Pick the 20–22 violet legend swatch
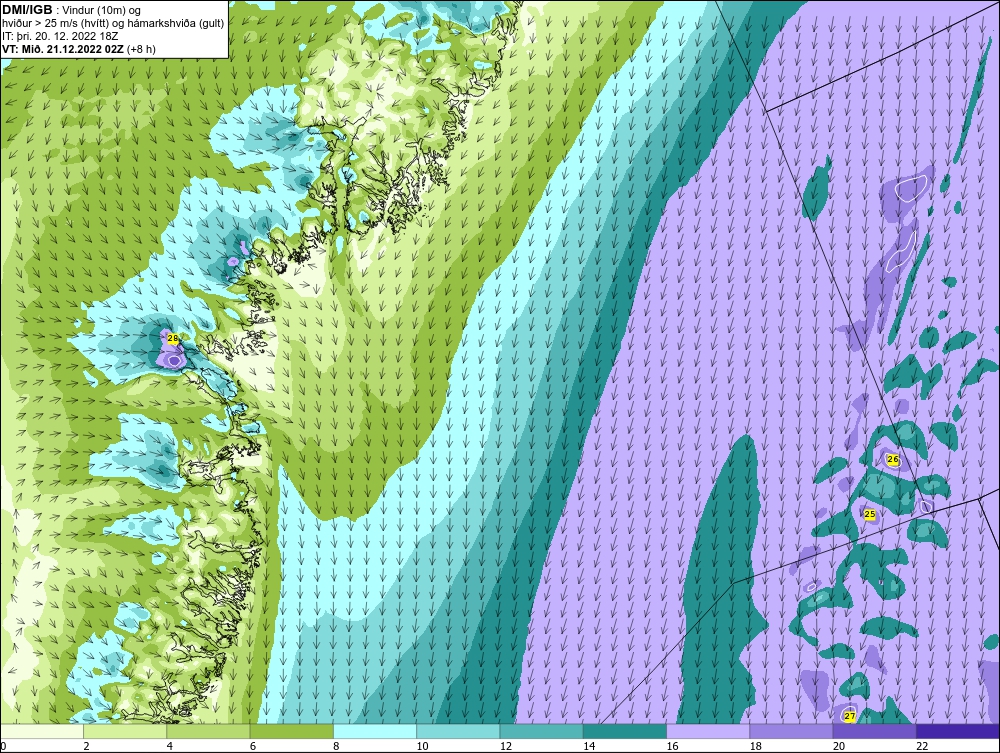Viewport: 1000px width, 753px height. 874,731
